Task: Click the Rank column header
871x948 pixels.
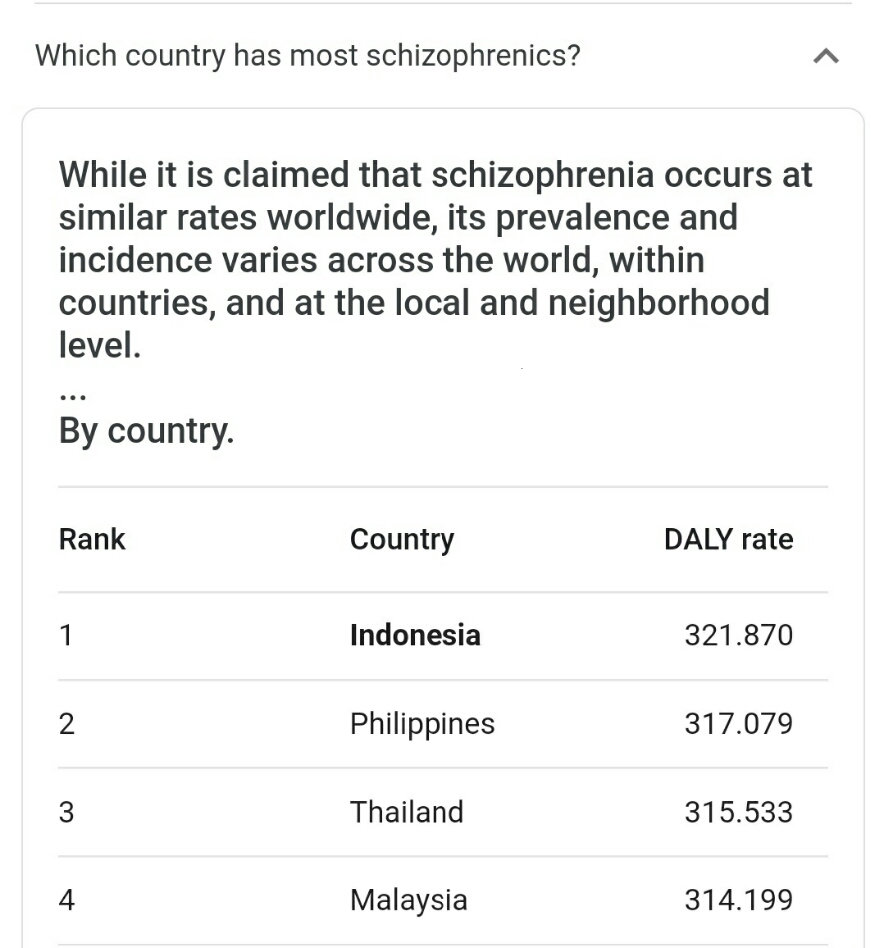Action: [x=92, y=539]
